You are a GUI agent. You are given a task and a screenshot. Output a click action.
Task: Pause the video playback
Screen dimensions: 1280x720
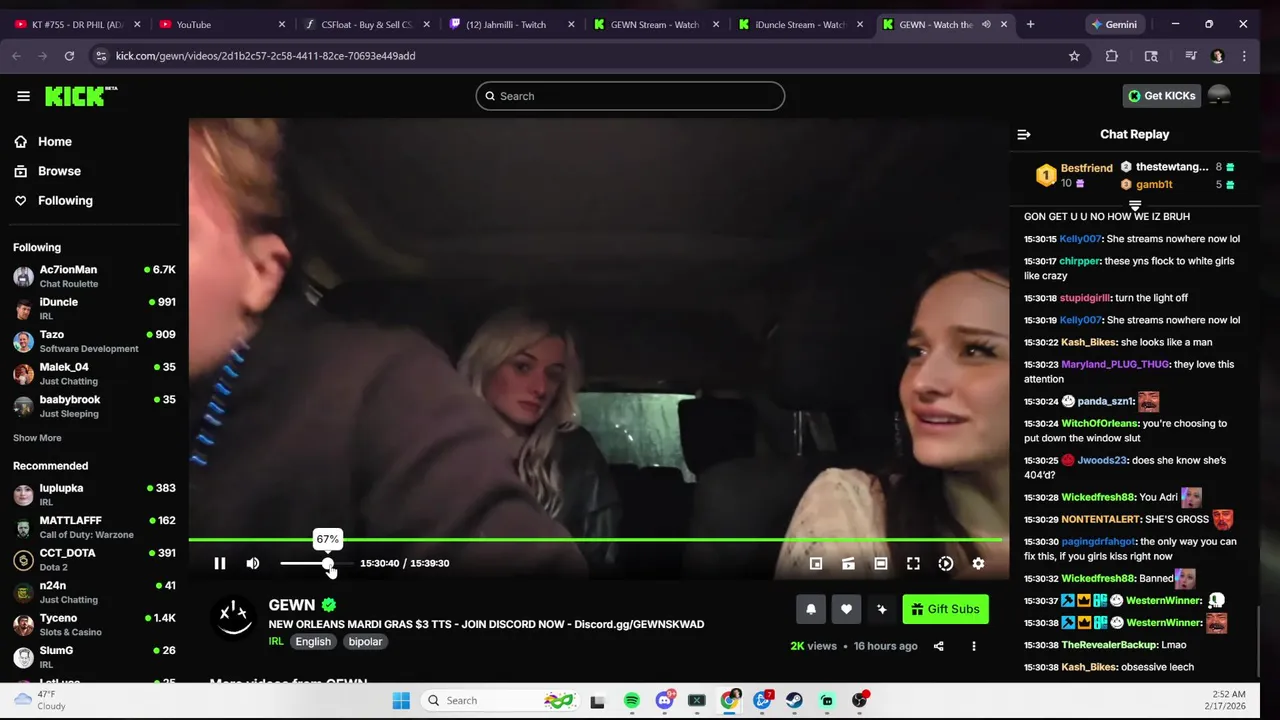coord(220,563)
